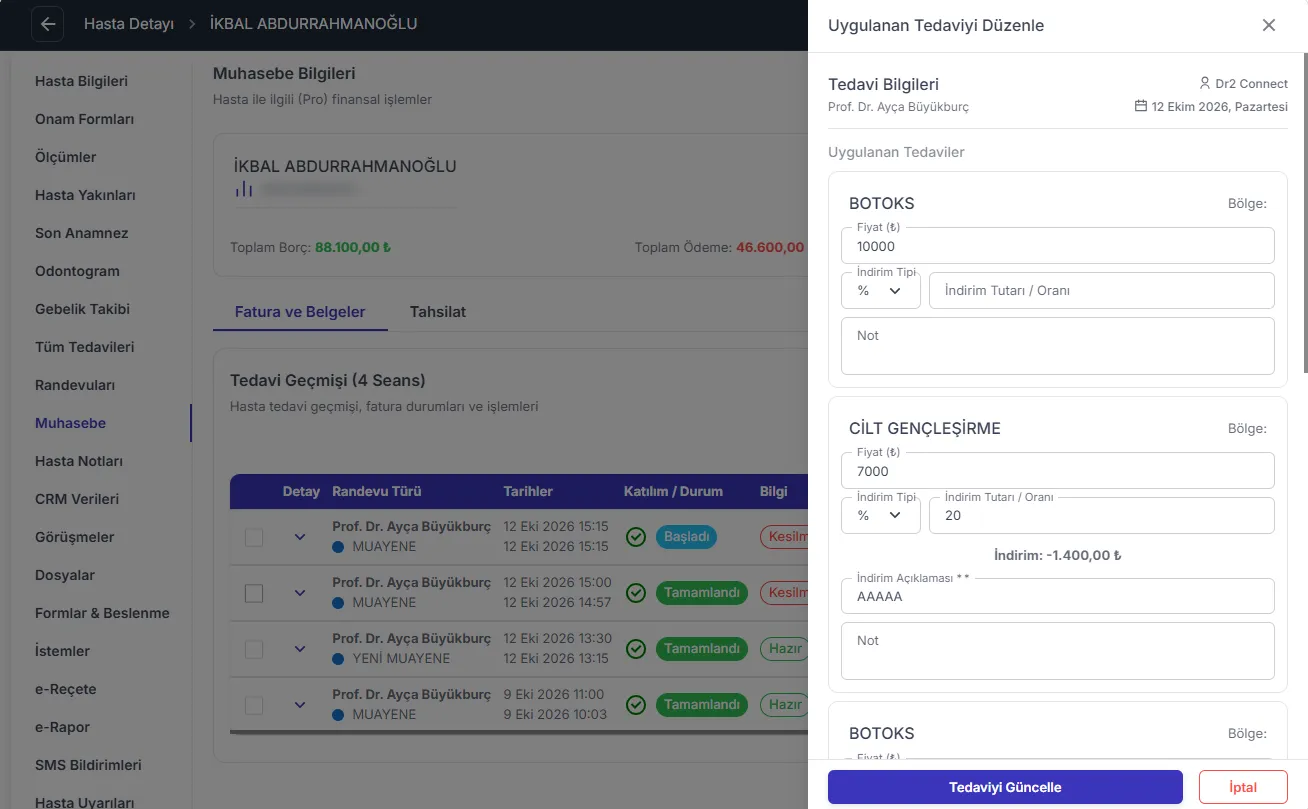Click CİLT GENÇLEŞİRME Fiyat field showing 7000
Screen dimensions: 1308x809
click(1058, 470)
